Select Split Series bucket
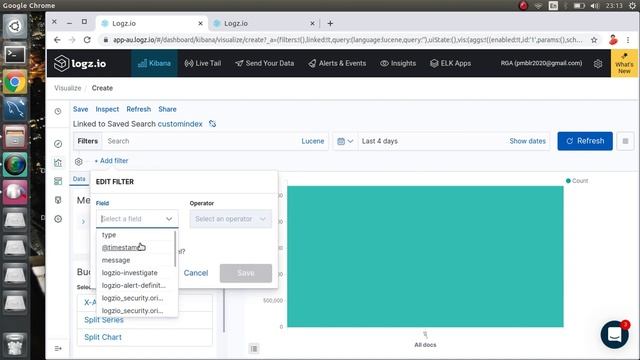 (104, 320)
